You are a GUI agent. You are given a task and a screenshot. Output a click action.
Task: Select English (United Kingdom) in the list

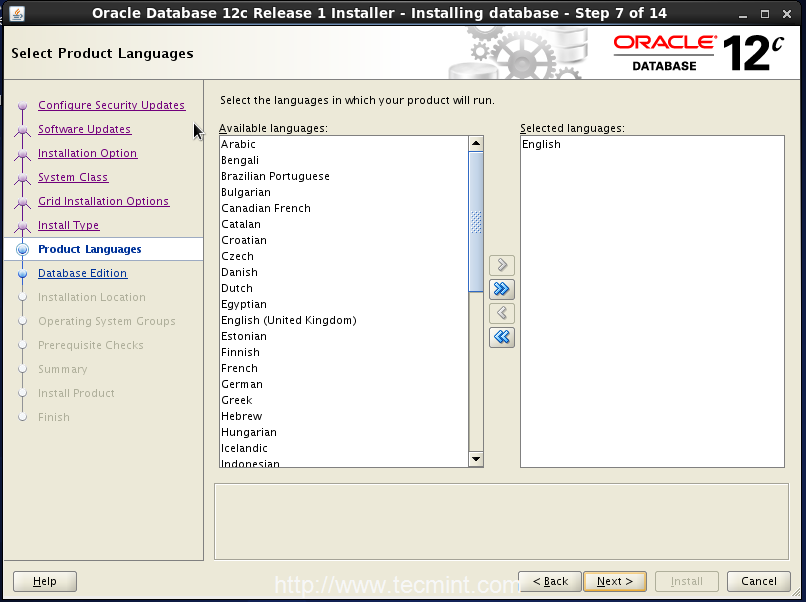click(344, 320)
